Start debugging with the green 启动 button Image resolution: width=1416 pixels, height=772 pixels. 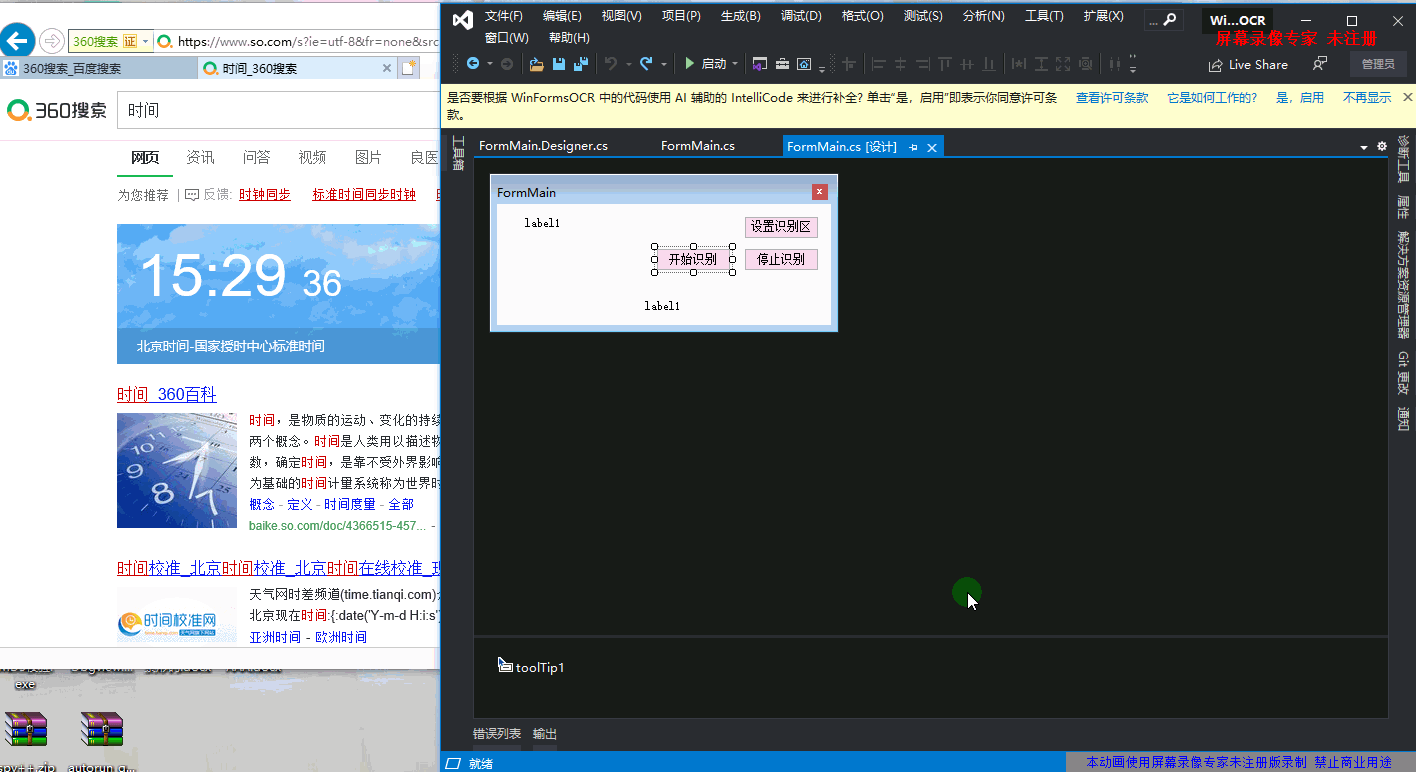point(705,64)
